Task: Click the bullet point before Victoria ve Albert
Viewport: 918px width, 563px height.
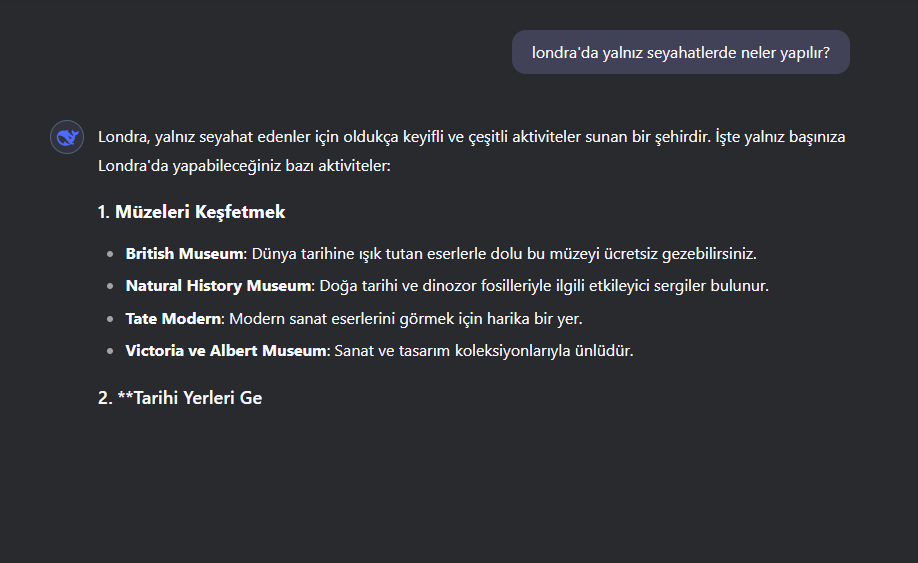Action: 110,351
